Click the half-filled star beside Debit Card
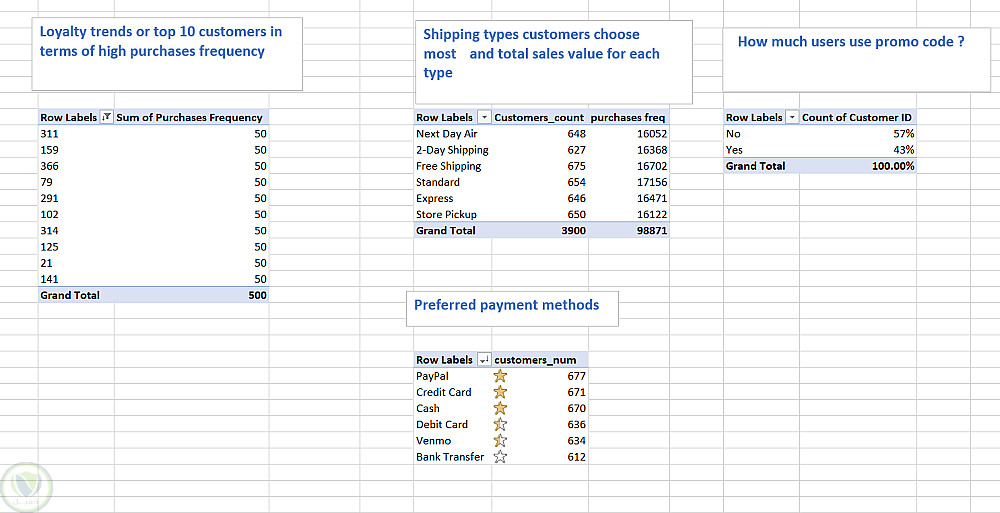This screenshot has width=1000, height=513. (x=500, y=424)
